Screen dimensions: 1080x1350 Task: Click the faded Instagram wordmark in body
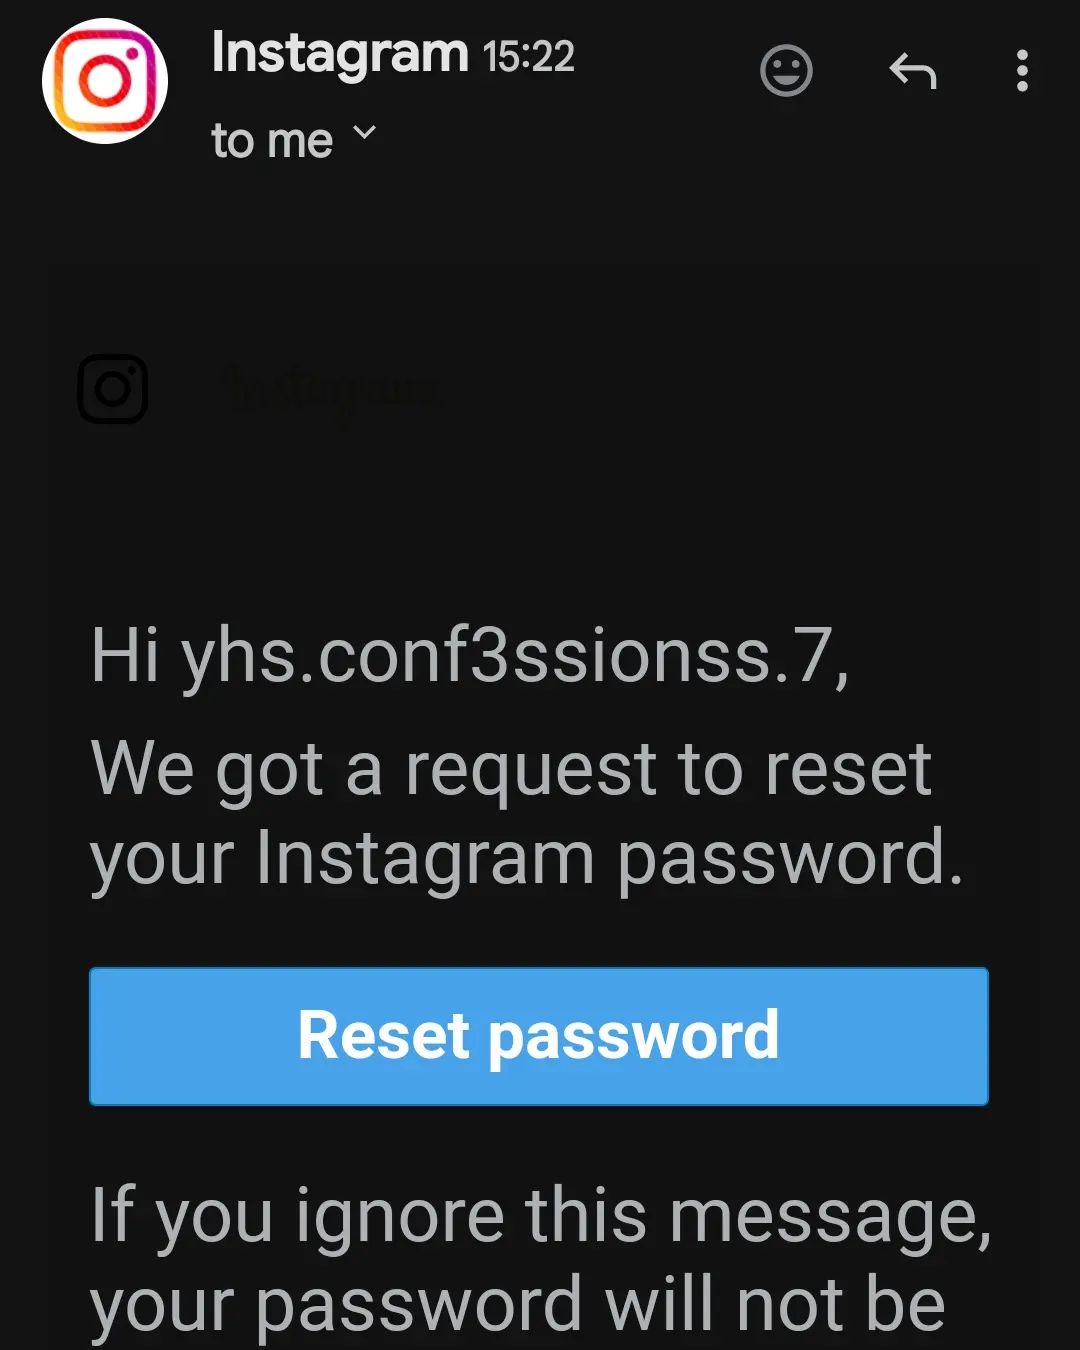click(x=332, y=390)
